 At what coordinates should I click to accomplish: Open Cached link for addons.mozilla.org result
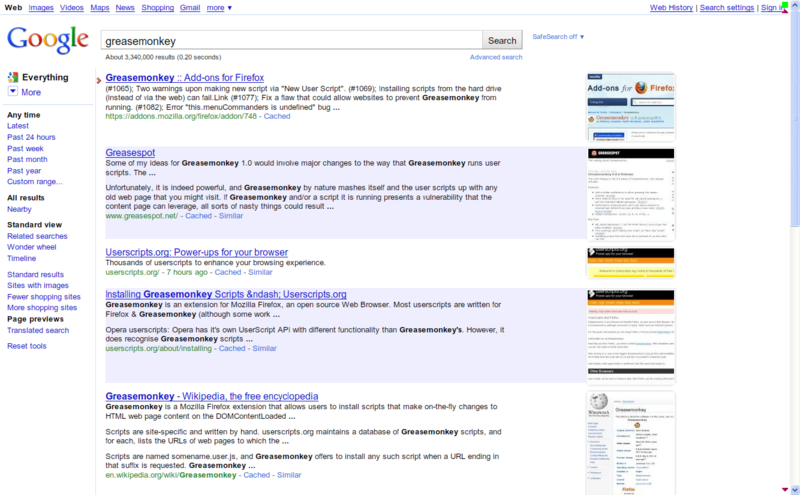point(277,116)
